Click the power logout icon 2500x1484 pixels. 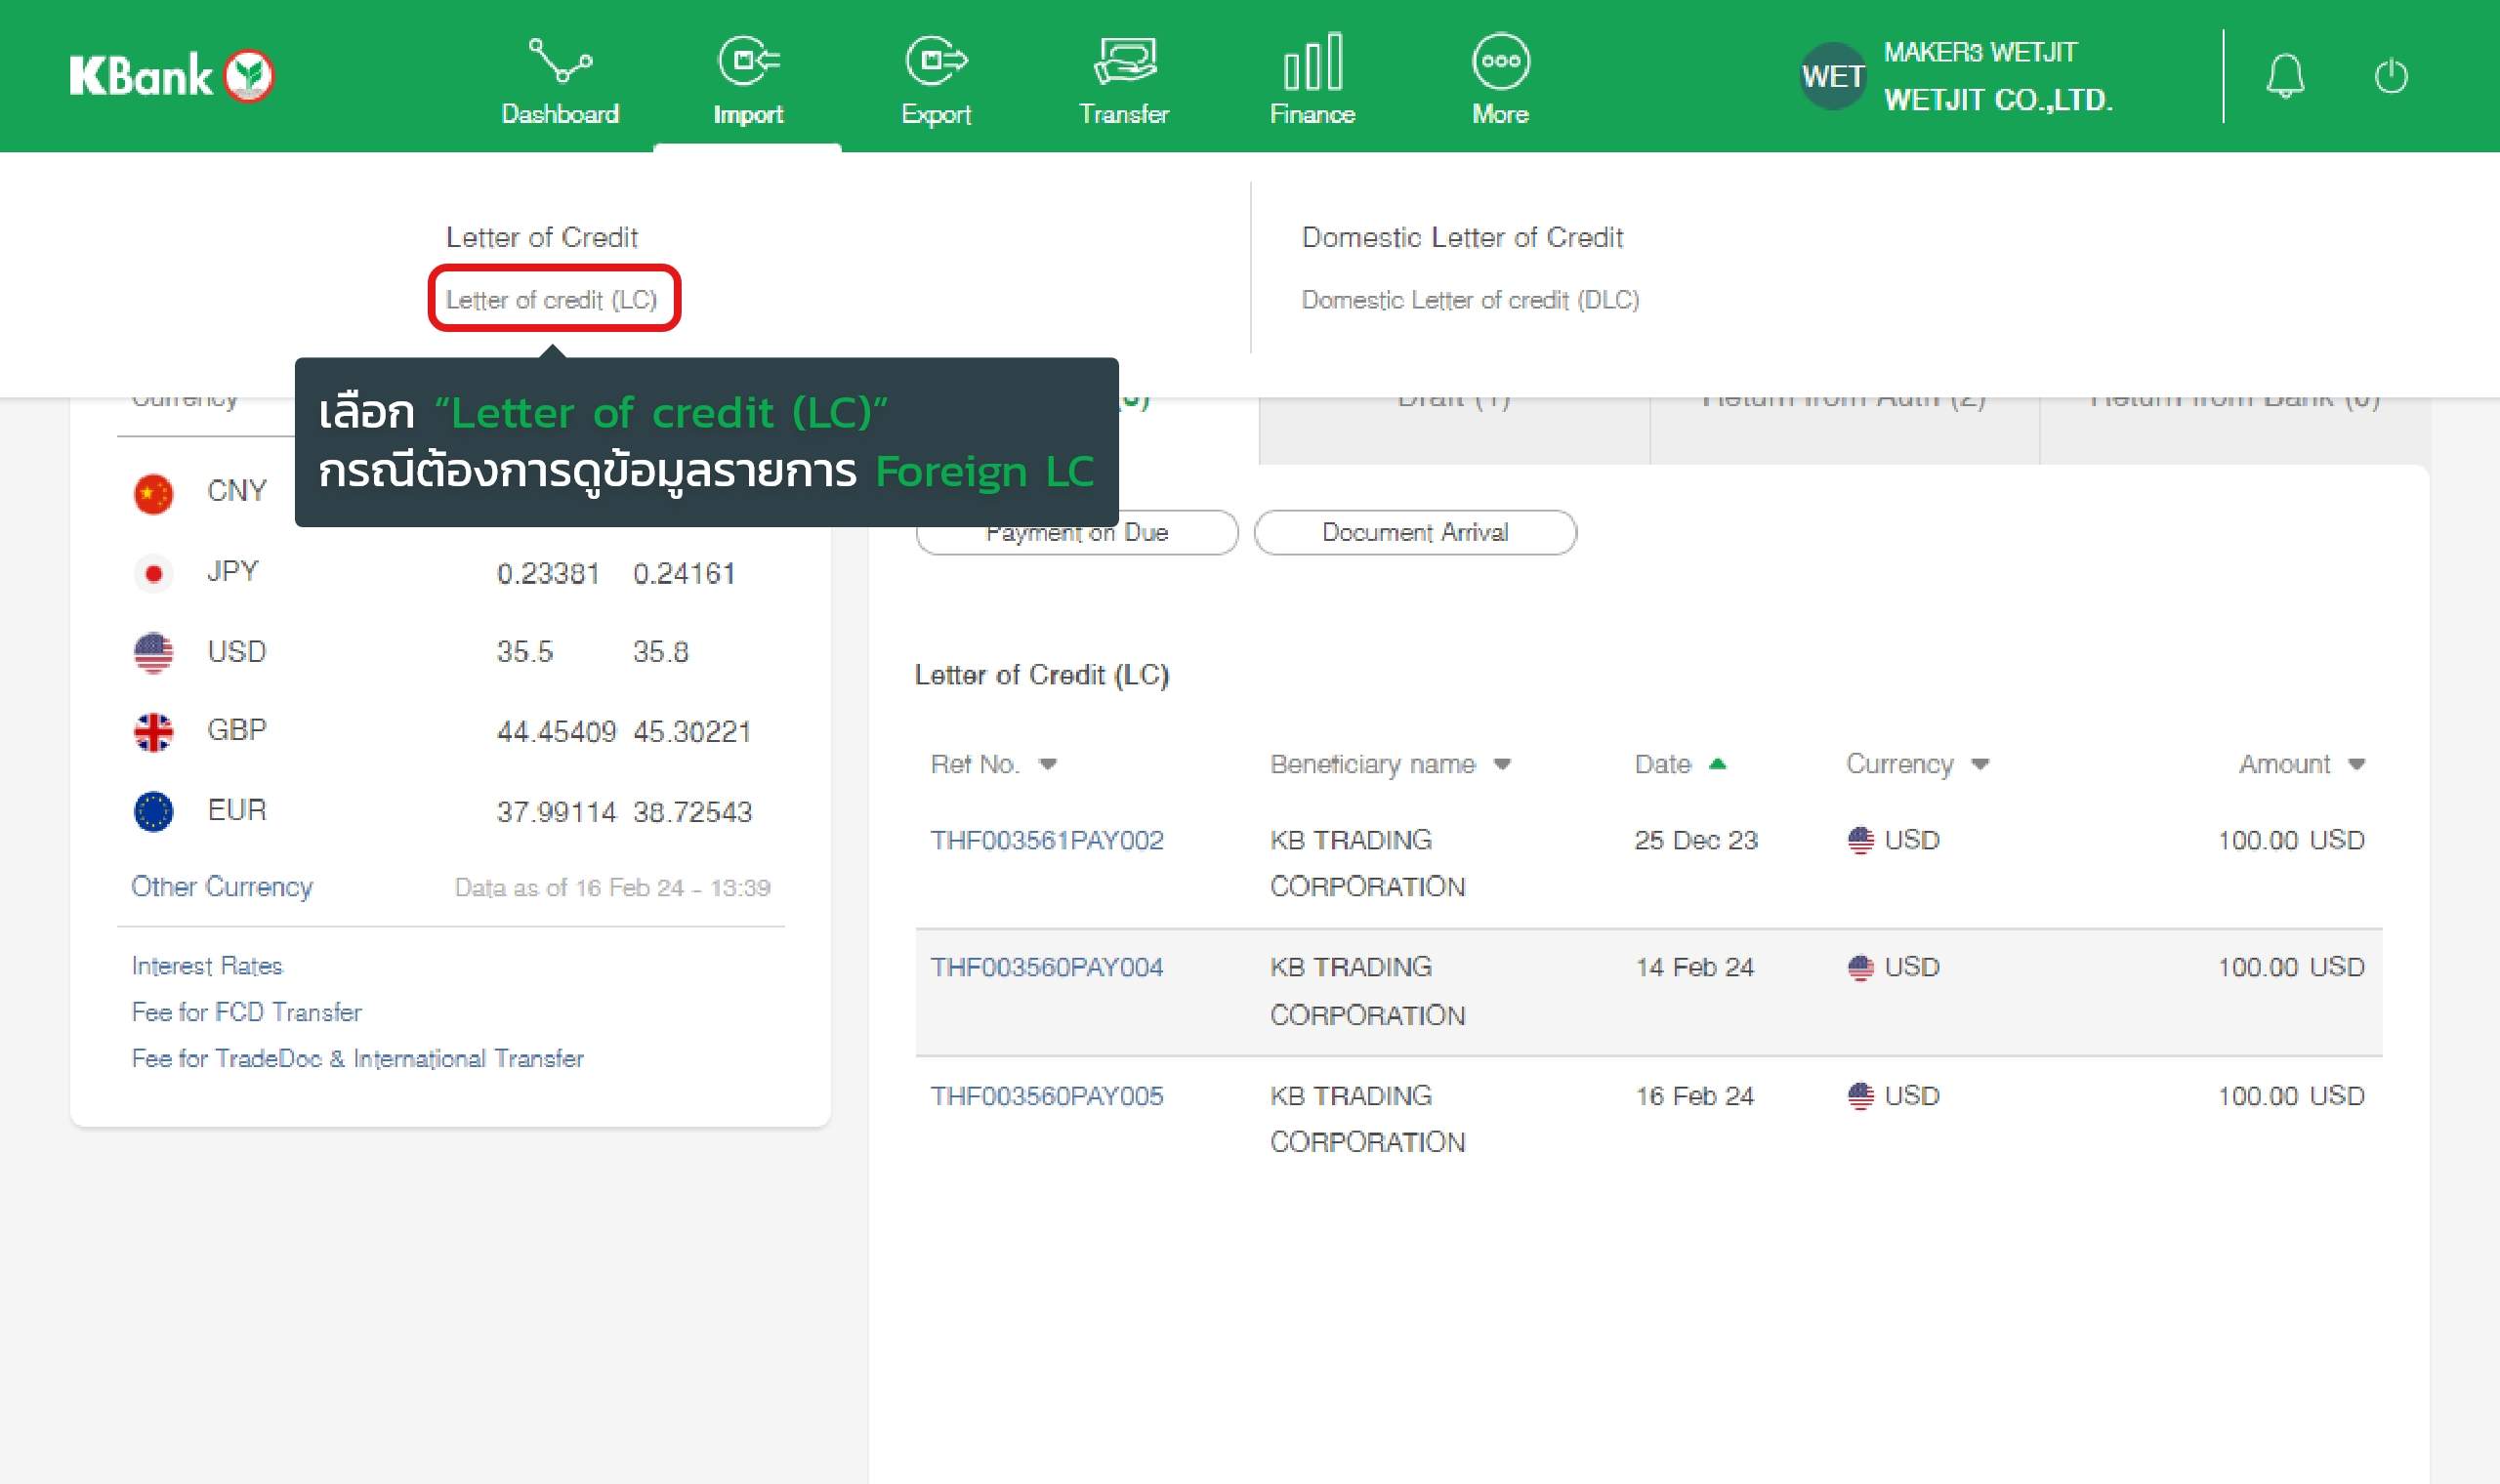pyautogui.click(x=2391, y=77)
